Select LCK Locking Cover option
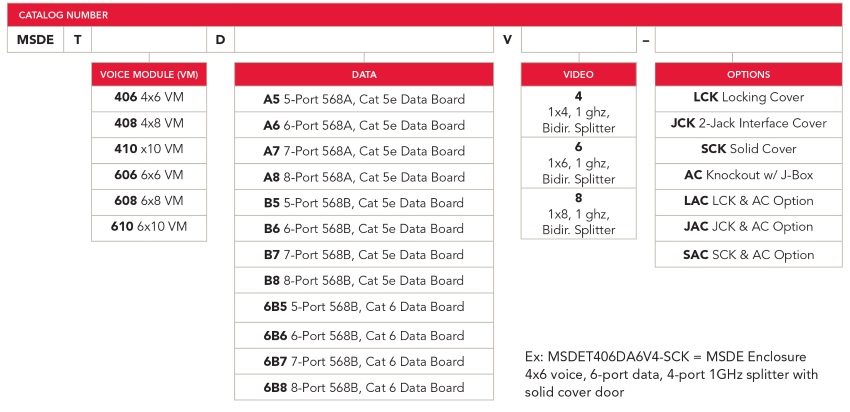 pos(748,98)
